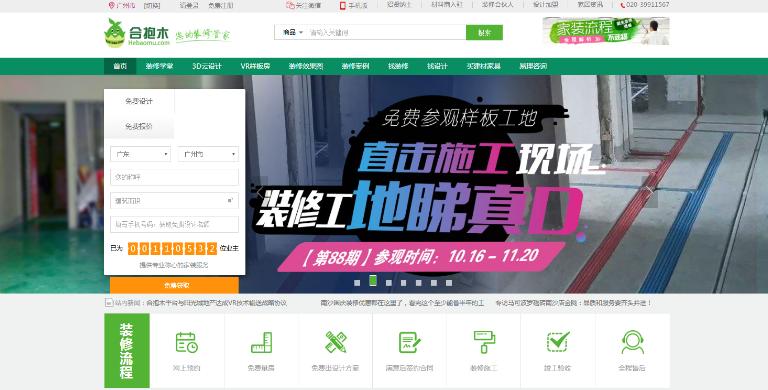Click the [切换] city switch link
Viewport: 768px width, 390px height.
(152, 5)
